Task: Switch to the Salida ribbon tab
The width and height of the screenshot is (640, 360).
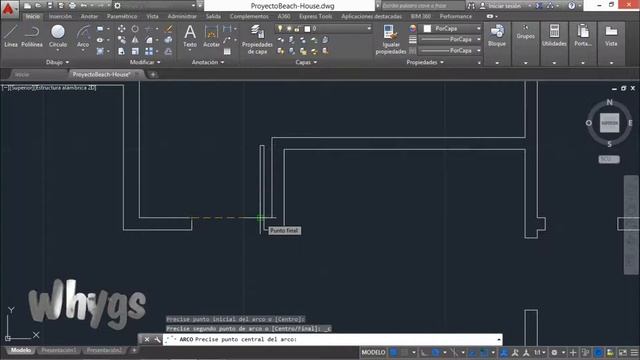Action: click(x=213, y=16)
